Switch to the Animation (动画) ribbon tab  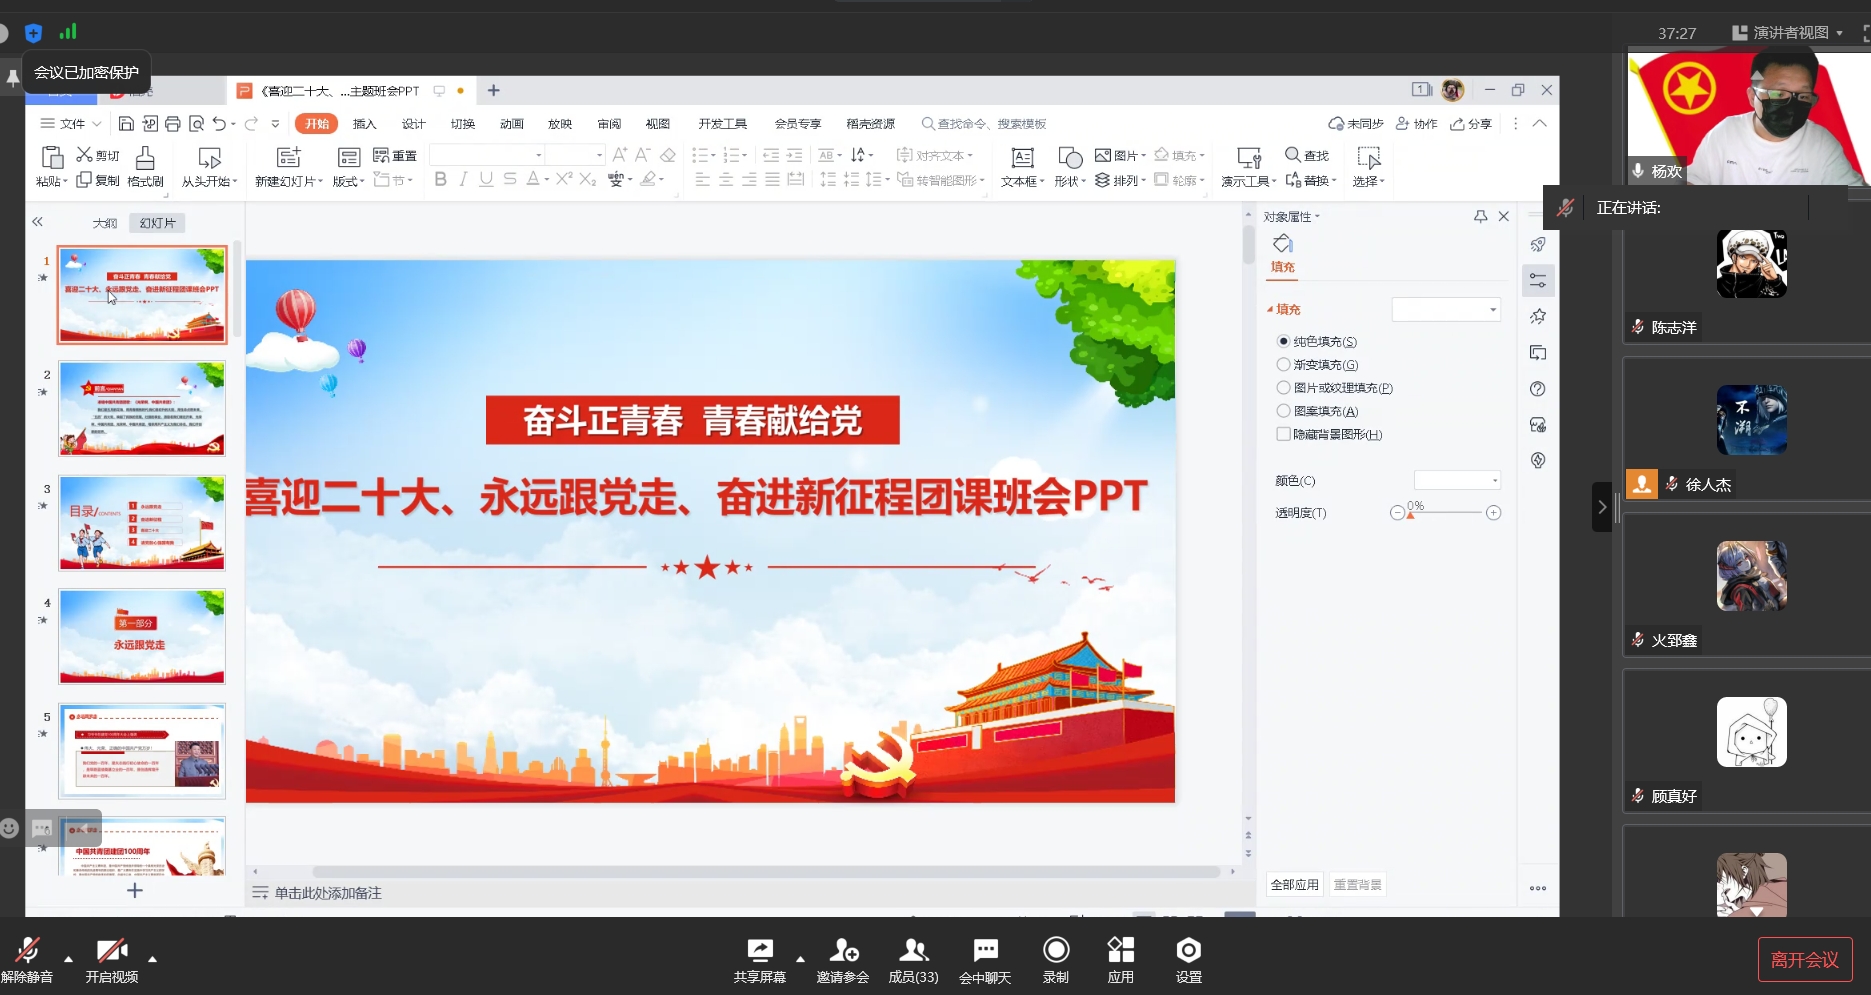512,124
